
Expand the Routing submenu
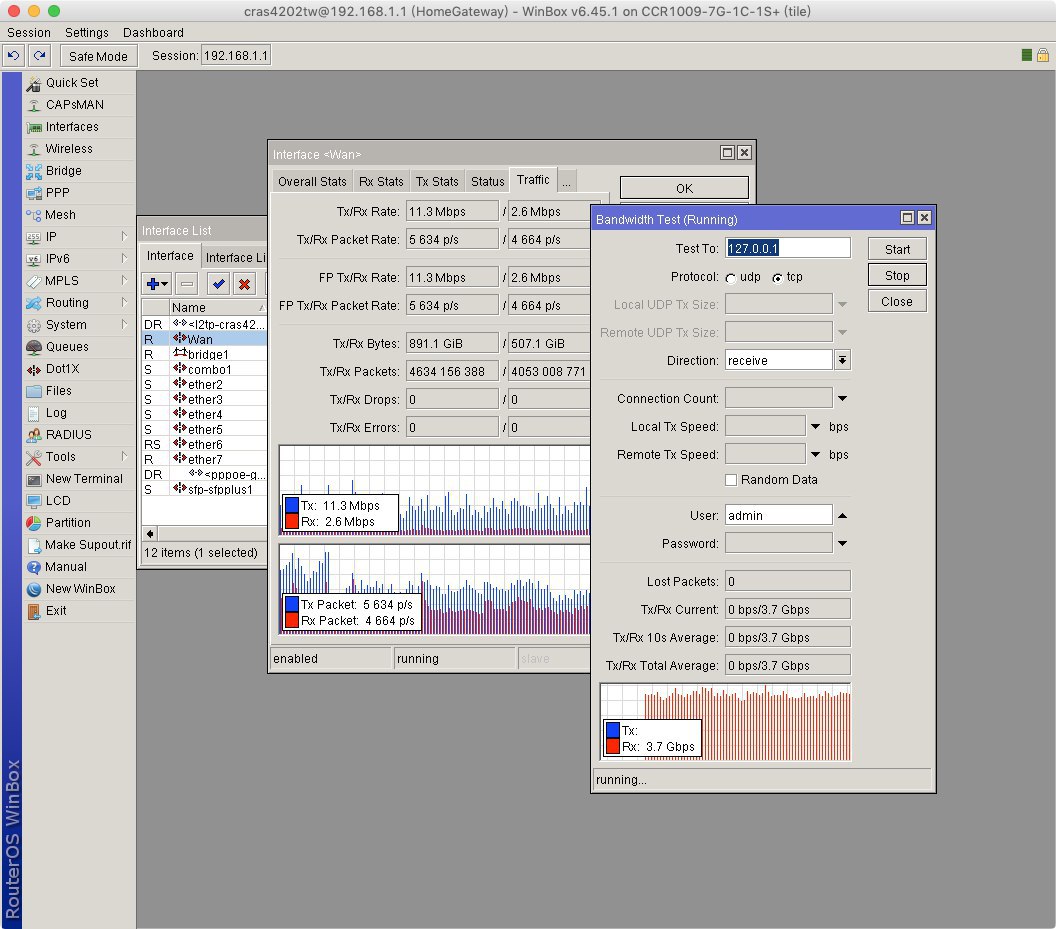pyautogui.click(x=124, y=302)
